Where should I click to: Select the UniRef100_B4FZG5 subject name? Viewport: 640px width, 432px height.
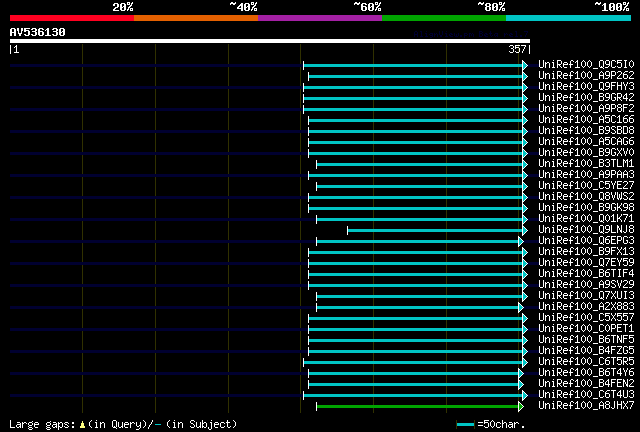coord(586,351)
